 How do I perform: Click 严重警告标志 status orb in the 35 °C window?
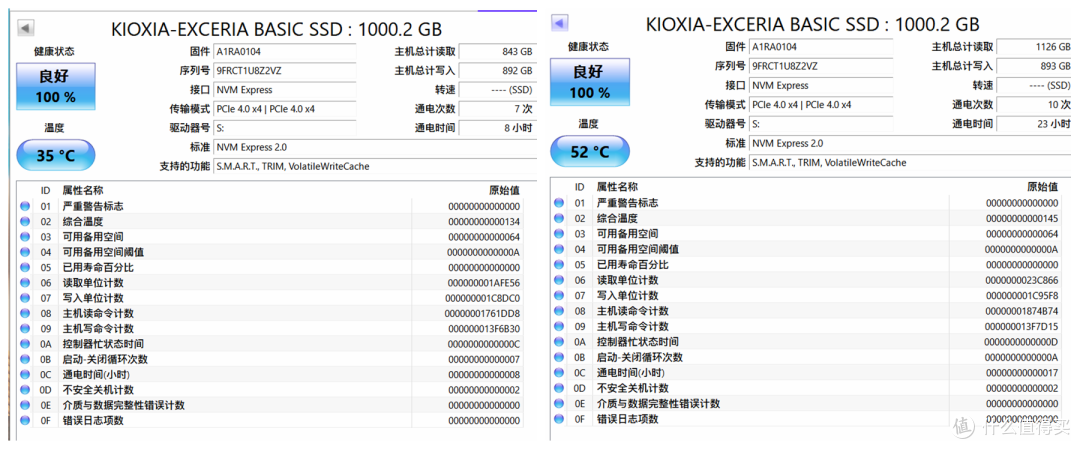pyautogui.click(x=25, y=207)
